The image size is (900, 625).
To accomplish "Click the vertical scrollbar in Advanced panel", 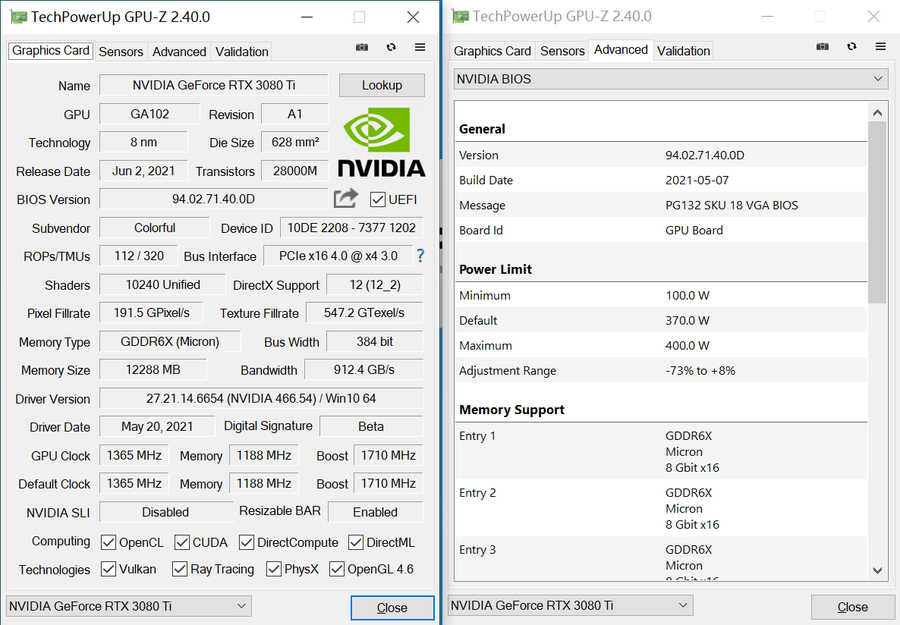I will [877, 212].
